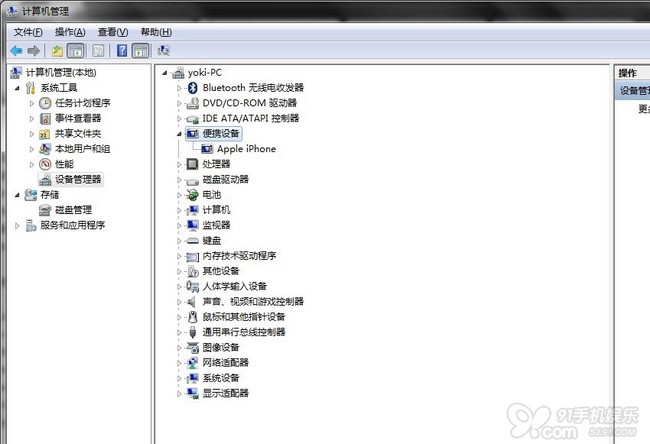Expand the 网络适配器 node arrow
650x444 pixels.
pyautogui.click(x=179, y=363)
